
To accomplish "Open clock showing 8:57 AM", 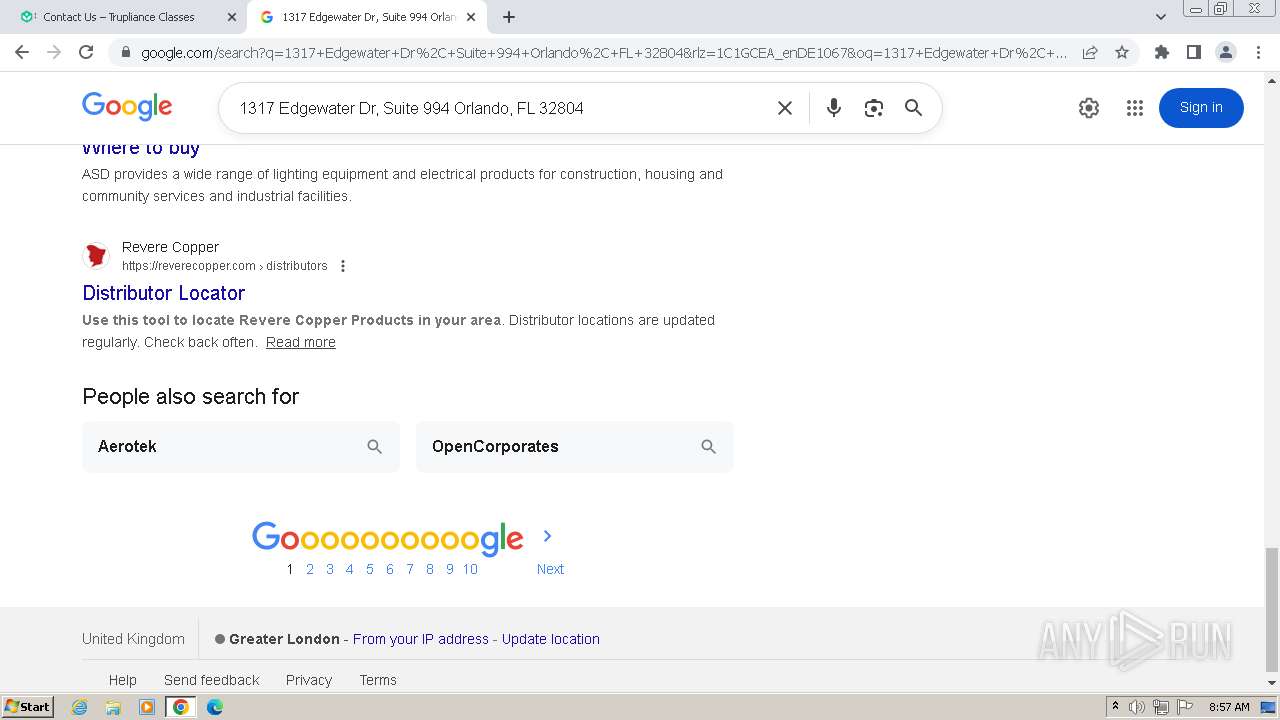I will (1229, 707).
